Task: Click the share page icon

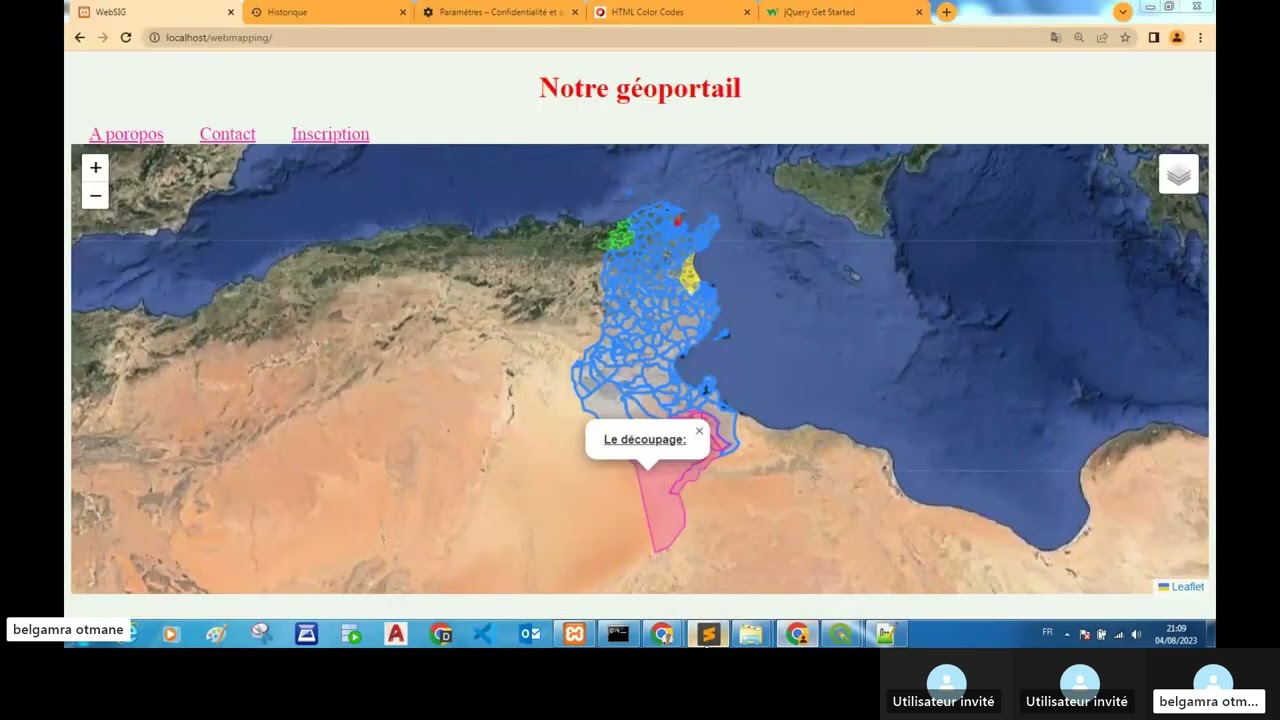Action: click(x=1102, y=37)
